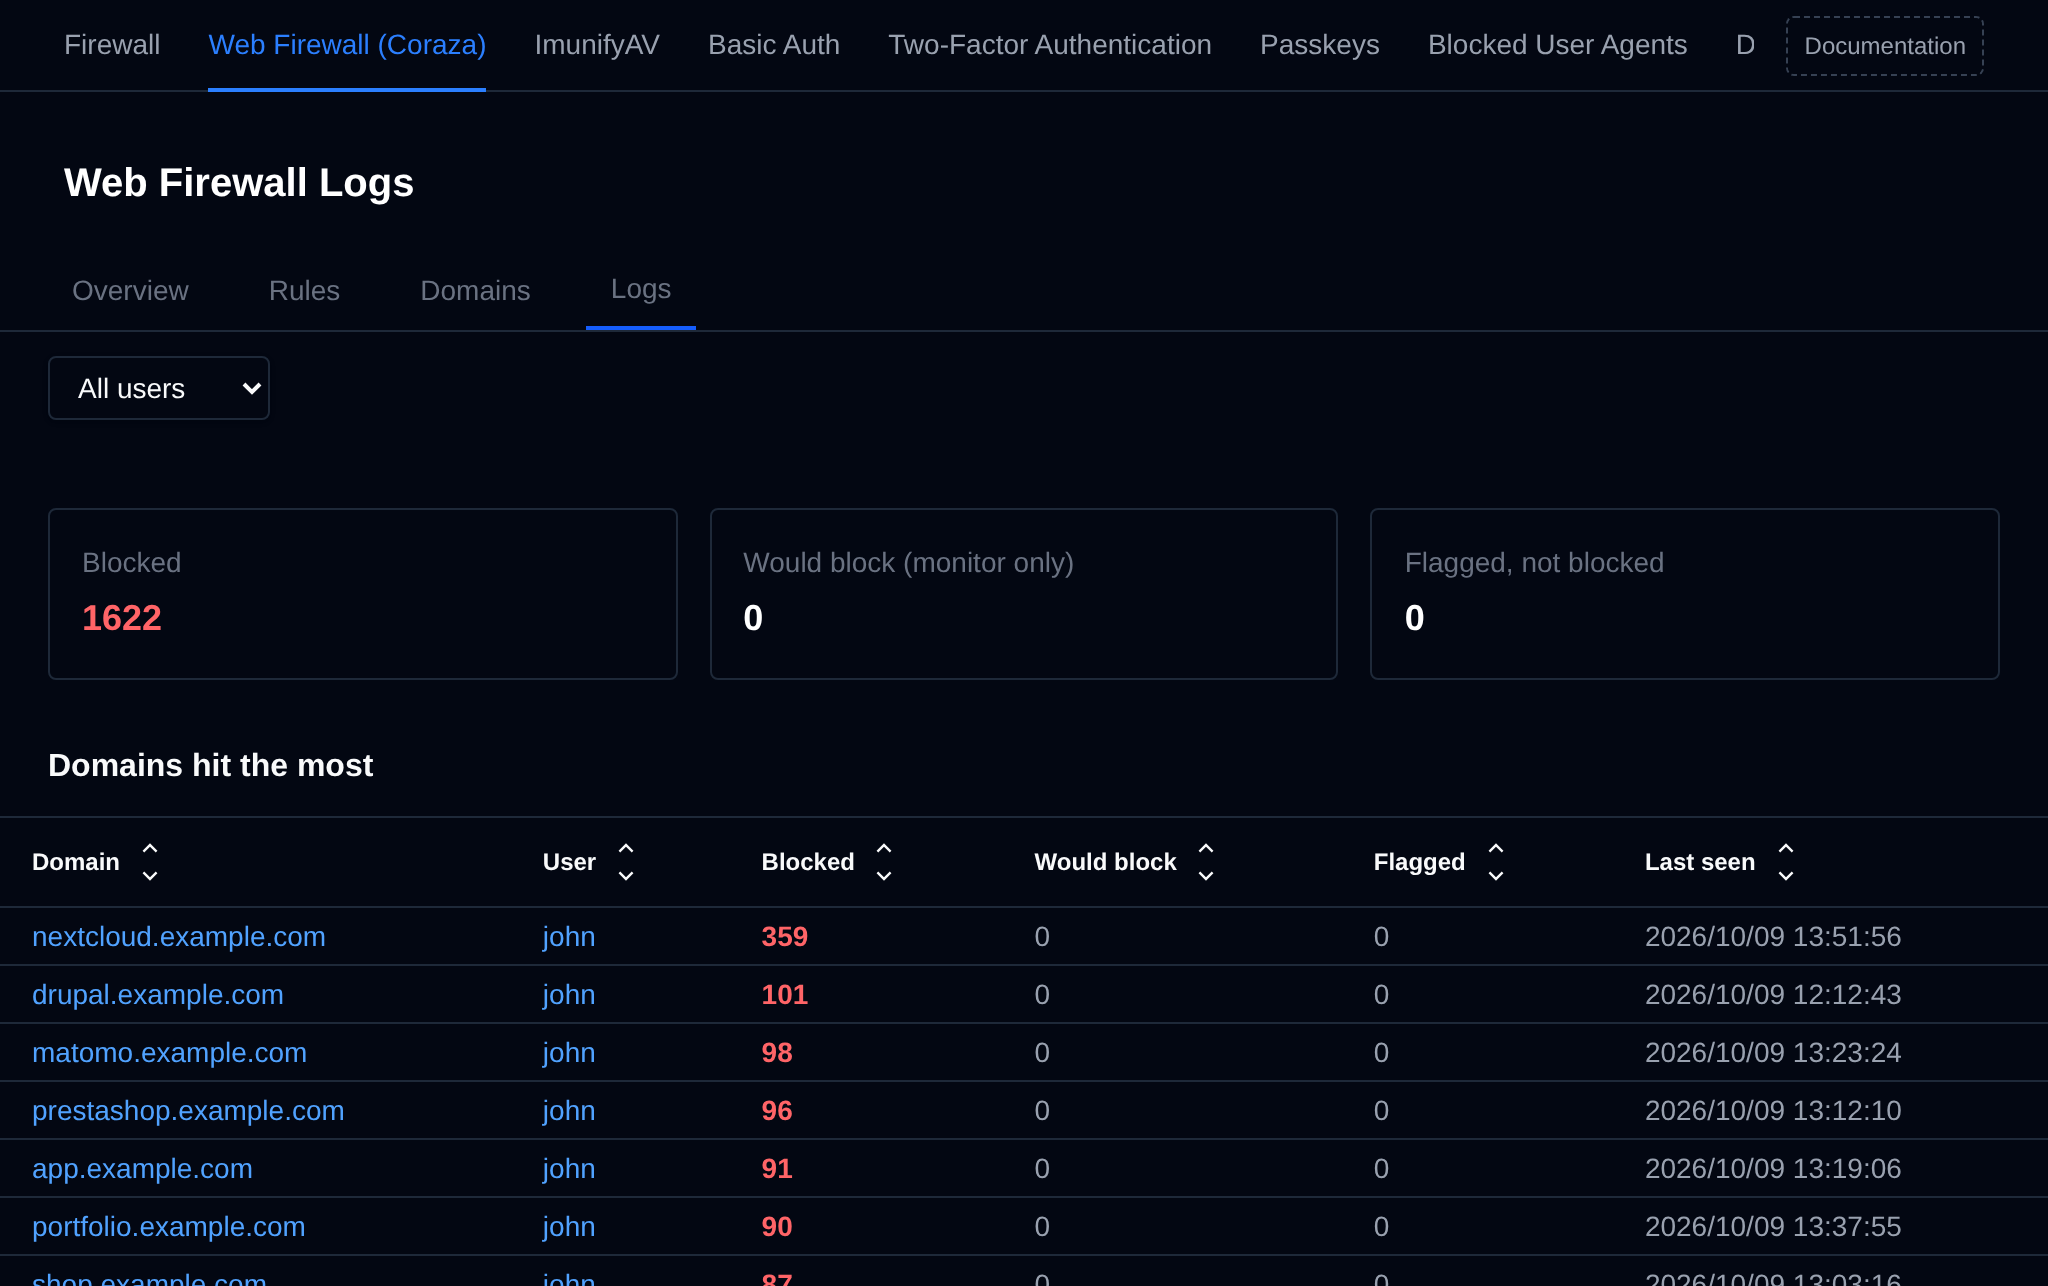Screen dimensions: 2048x1286
Task: Sort table by Would block arrows
Action: point(1206,862)
